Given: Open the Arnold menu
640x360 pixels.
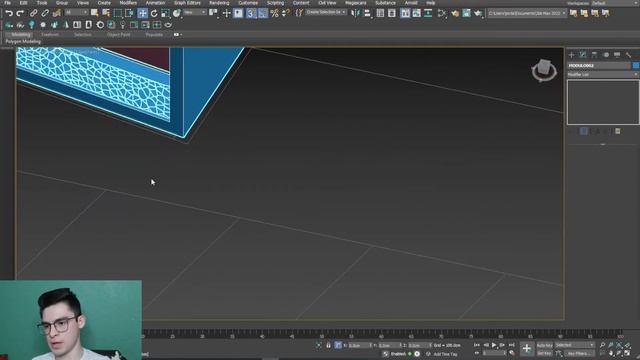Looking at the screenshot, I should pos(411,3).
